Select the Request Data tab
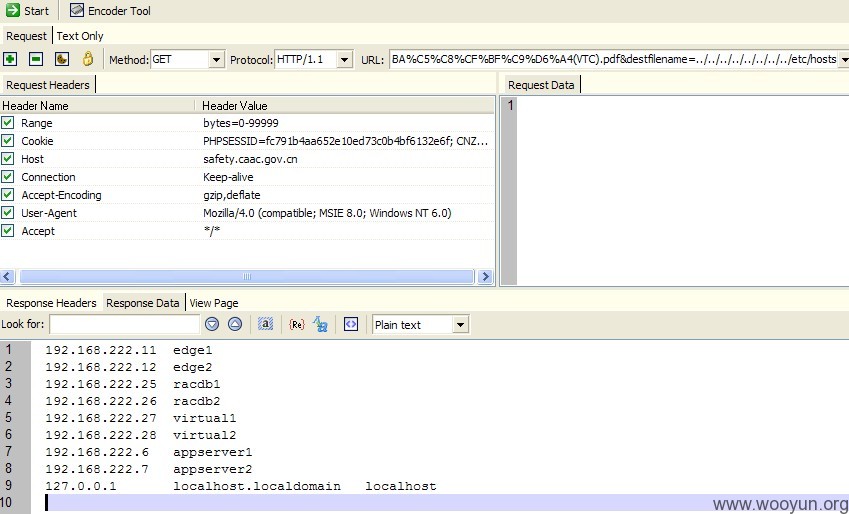 541,85
